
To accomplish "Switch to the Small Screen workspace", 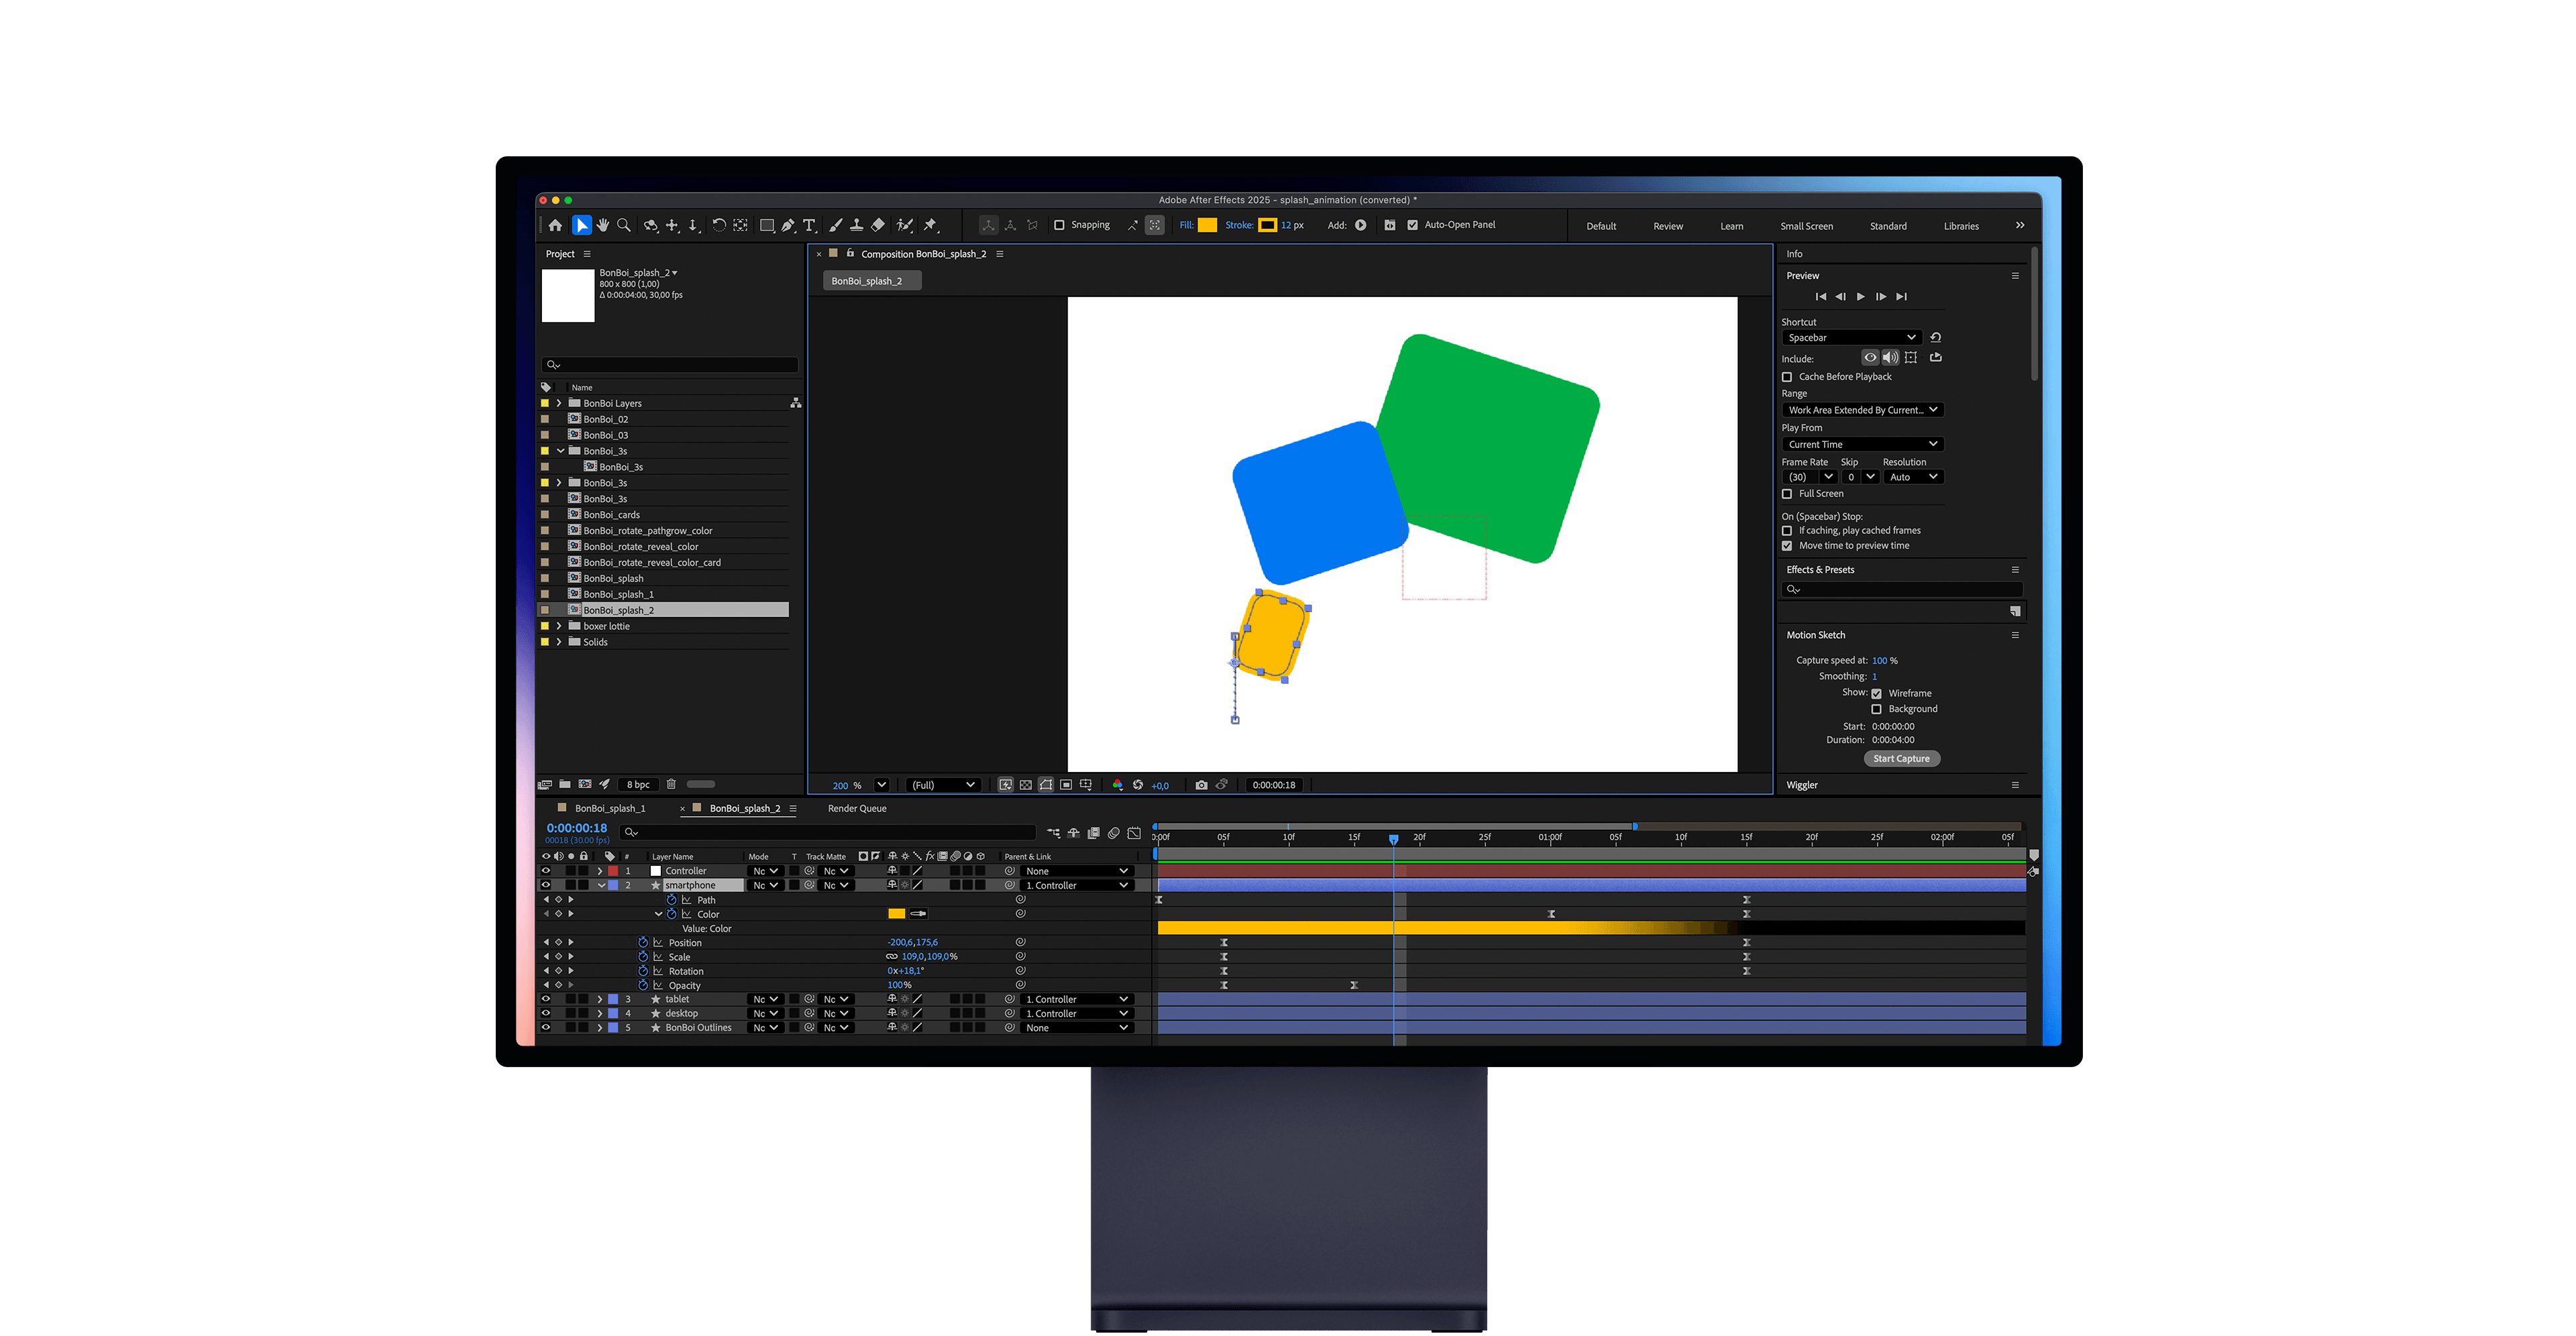I will [1806, 226].
